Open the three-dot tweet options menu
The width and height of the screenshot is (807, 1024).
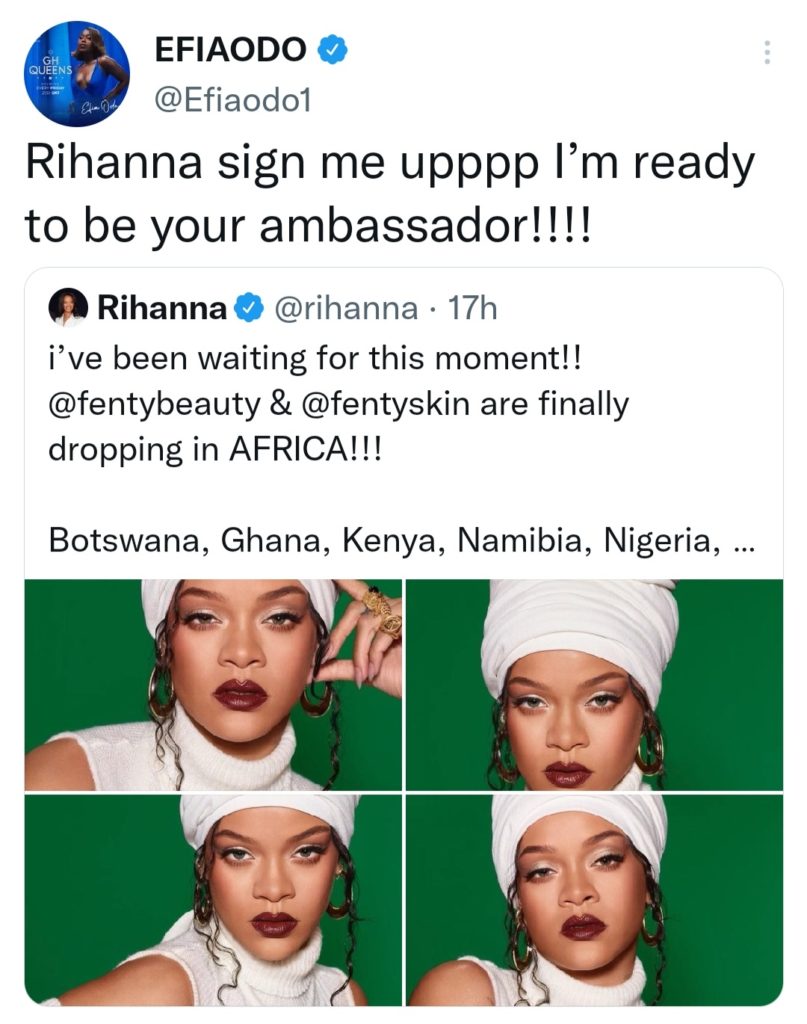(767, 52)
